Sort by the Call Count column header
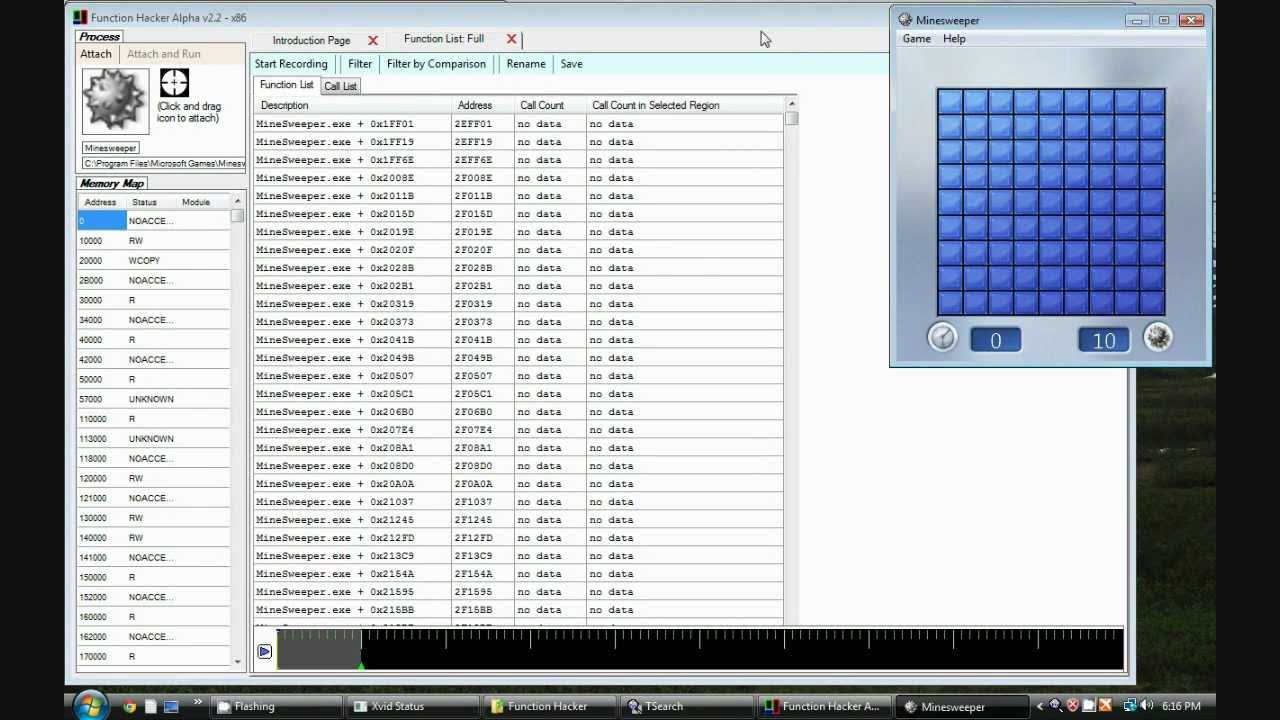 tap(549, 105)
